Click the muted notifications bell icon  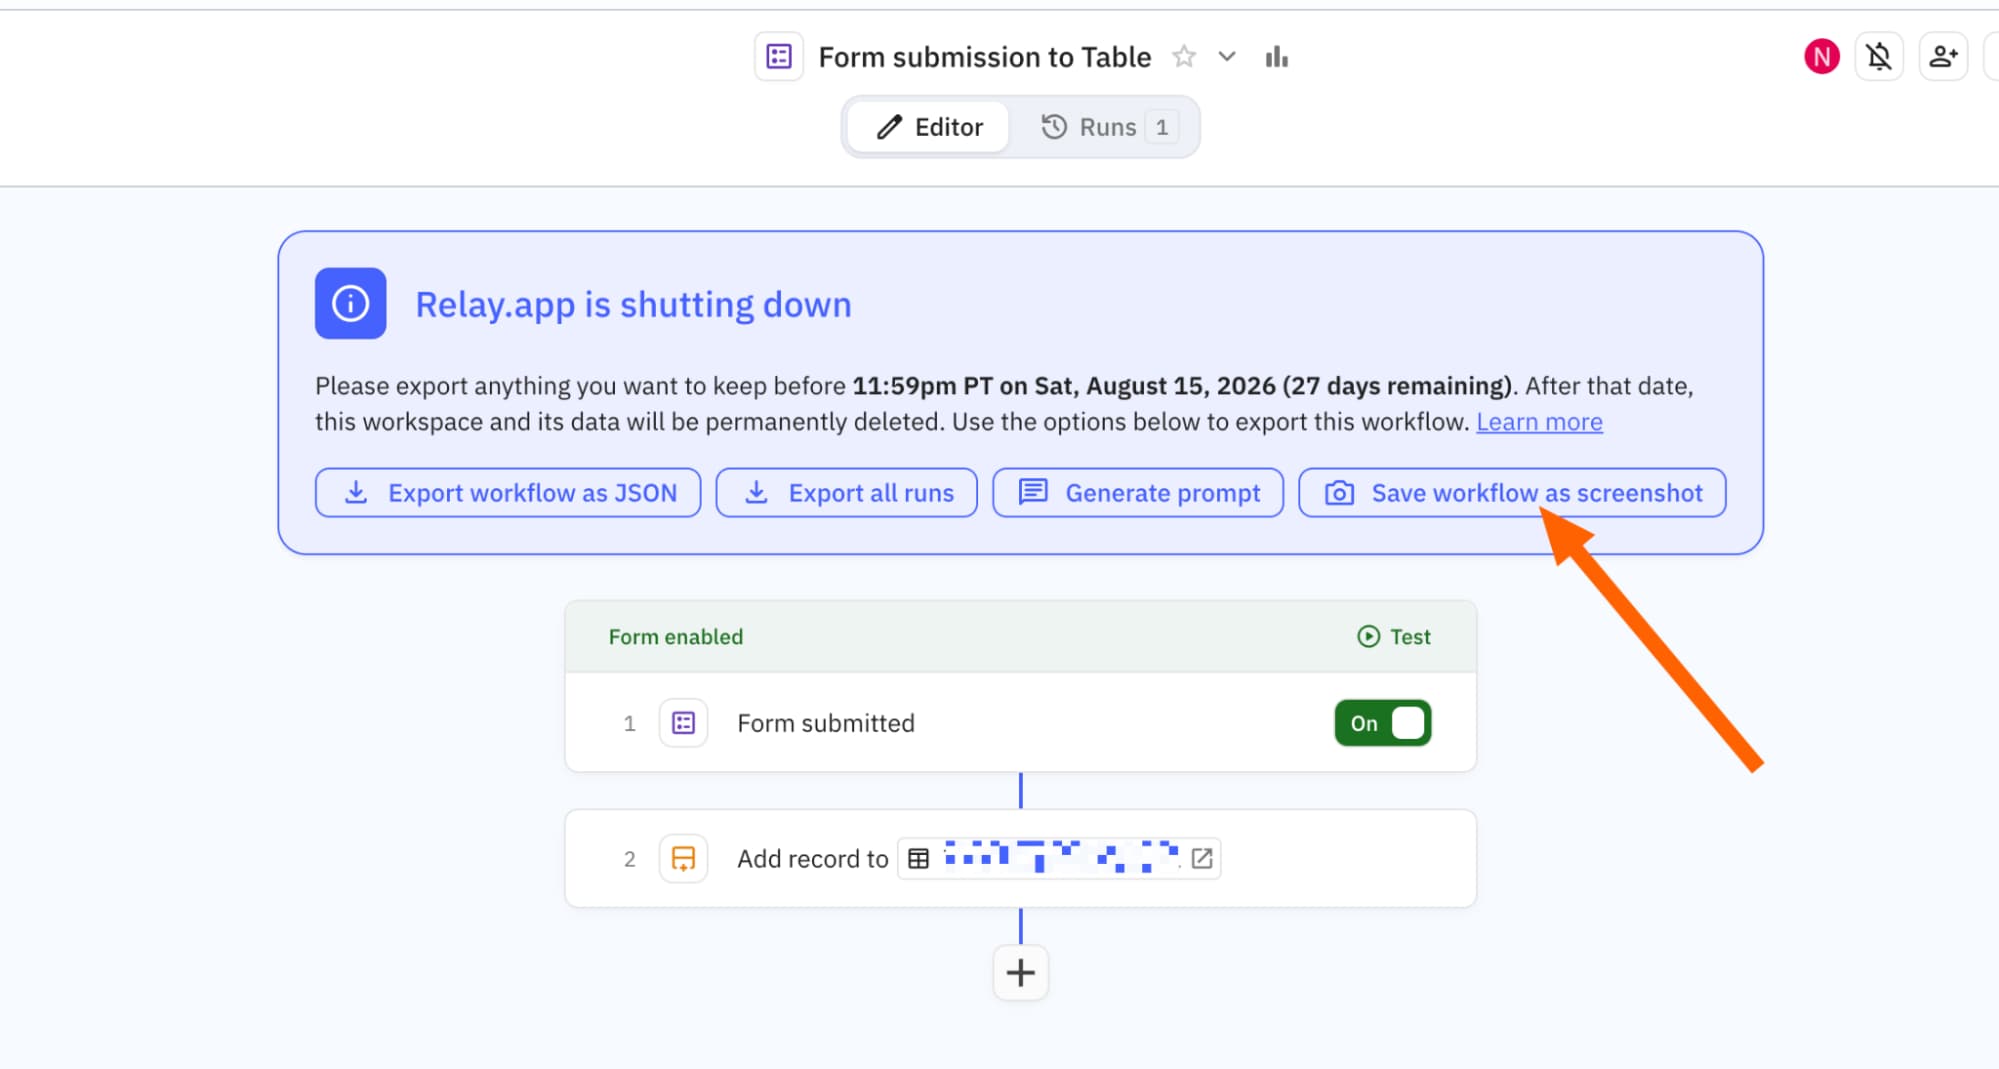(x=1879, y=56)
